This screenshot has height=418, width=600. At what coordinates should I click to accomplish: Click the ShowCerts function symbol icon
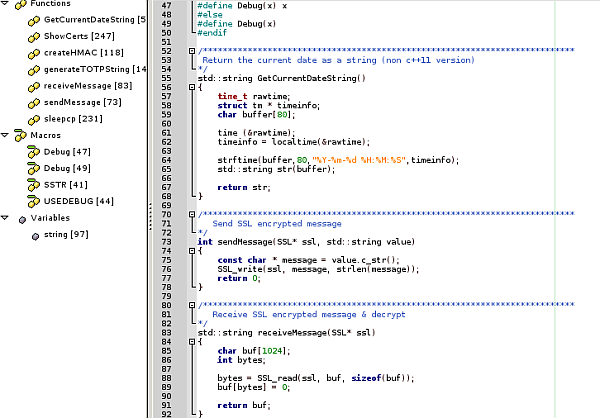pyautogui.click(x=34, y=37)
